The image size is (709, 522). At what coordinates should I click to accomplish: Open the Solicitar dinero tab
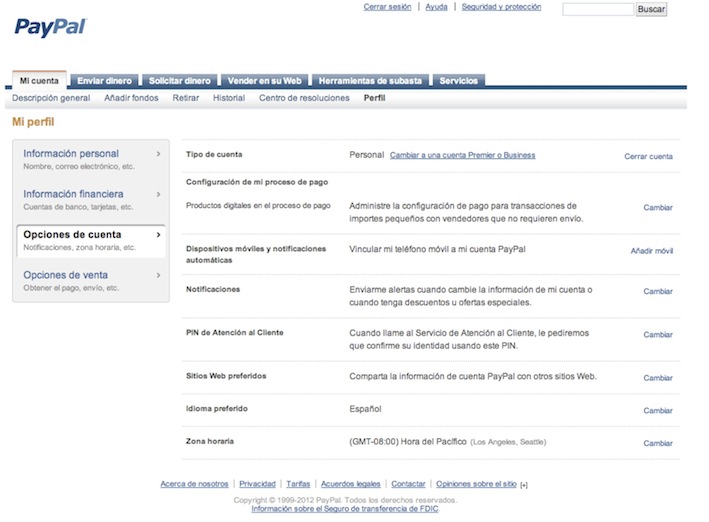point(180,80)
